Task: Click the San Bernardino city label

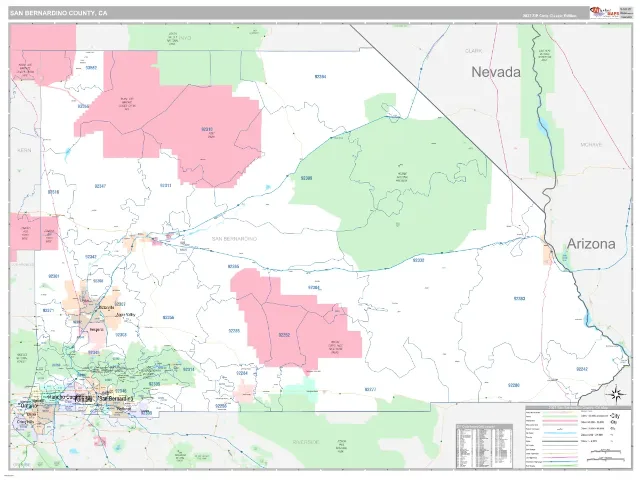Action: [117, 398]
